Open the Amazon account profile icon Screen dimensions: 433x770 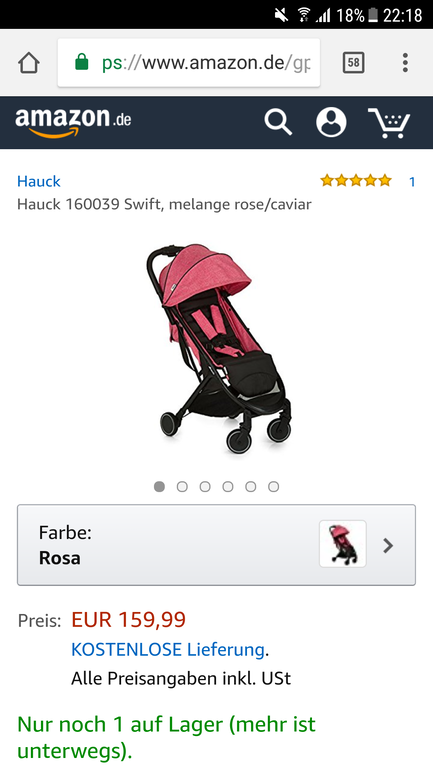pyautogui.click(x=331, y=122)
